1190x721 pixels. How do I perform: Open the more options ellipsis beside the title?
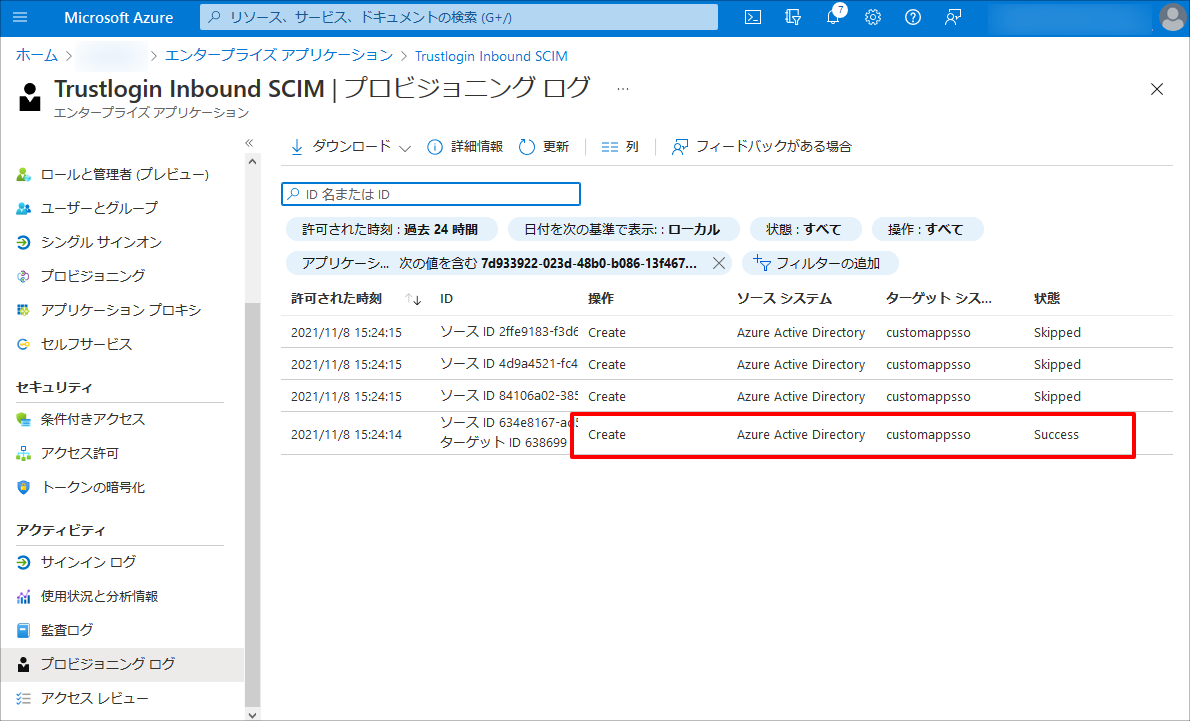click(623, 90)
